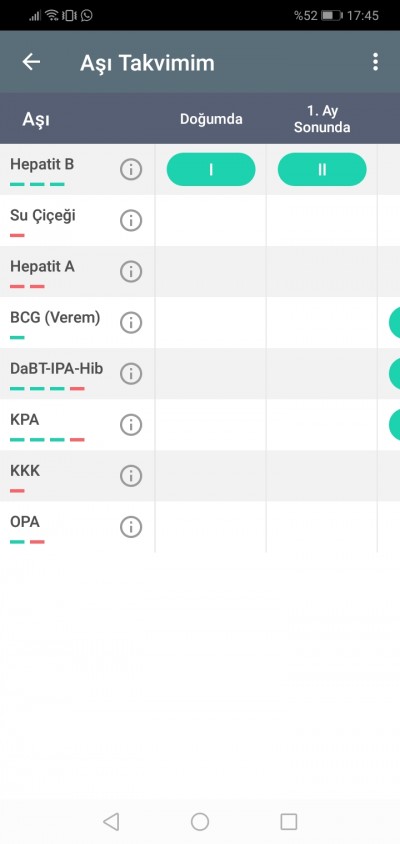View OPA vaccine info icon
This screenshot has width=400, height=844.
pyautogui.click(x=131, y=527)
